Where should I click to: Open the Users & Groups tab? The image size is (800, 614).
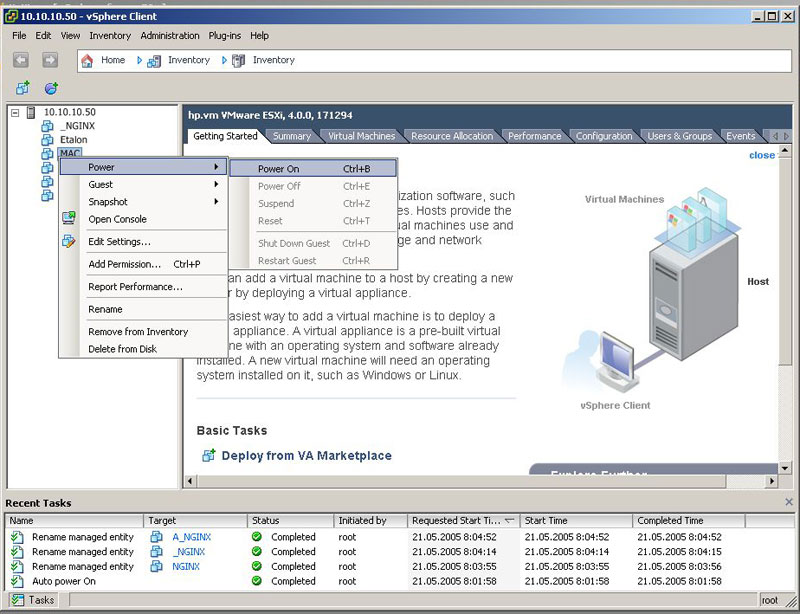point(680,136)
